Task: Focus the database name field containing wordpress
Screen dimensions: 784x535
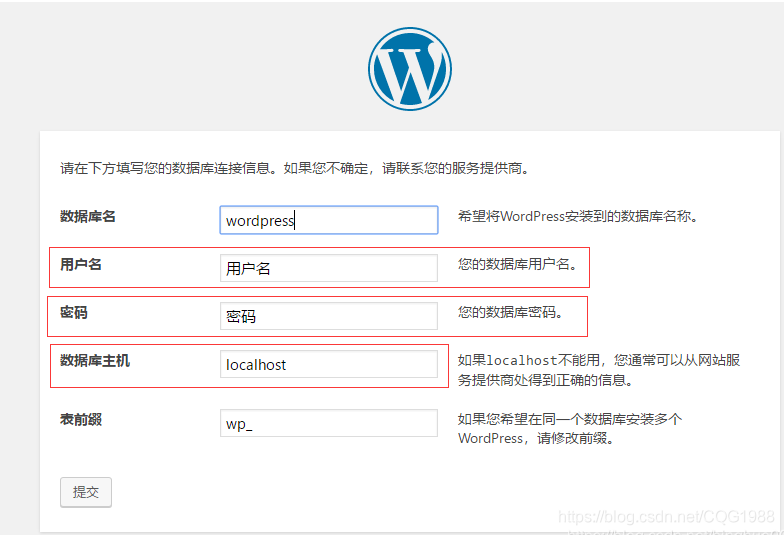Action: click(x=329, y=220)
